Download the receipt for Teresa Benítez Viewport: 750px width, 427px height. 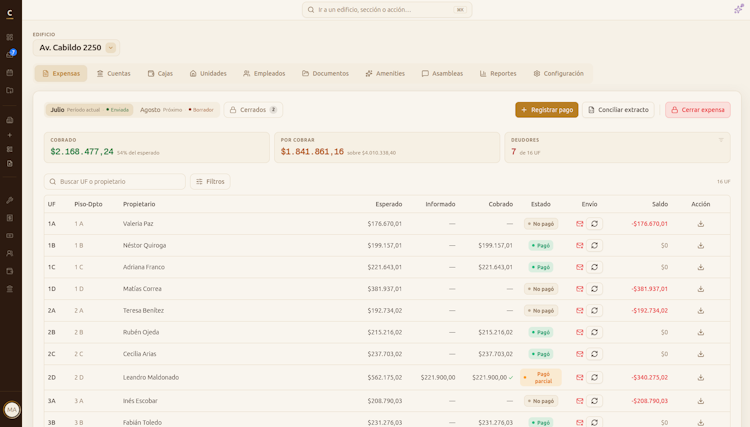(x=701, y=310)
